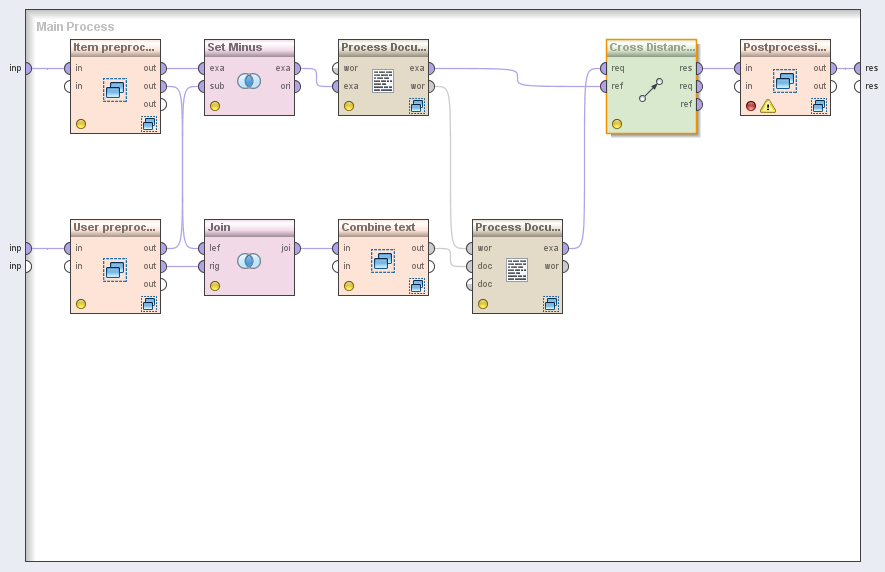Click the Cross Distances res output port
Image resolution: width=885 pixels, height=572 pixels.
(699, 68)
